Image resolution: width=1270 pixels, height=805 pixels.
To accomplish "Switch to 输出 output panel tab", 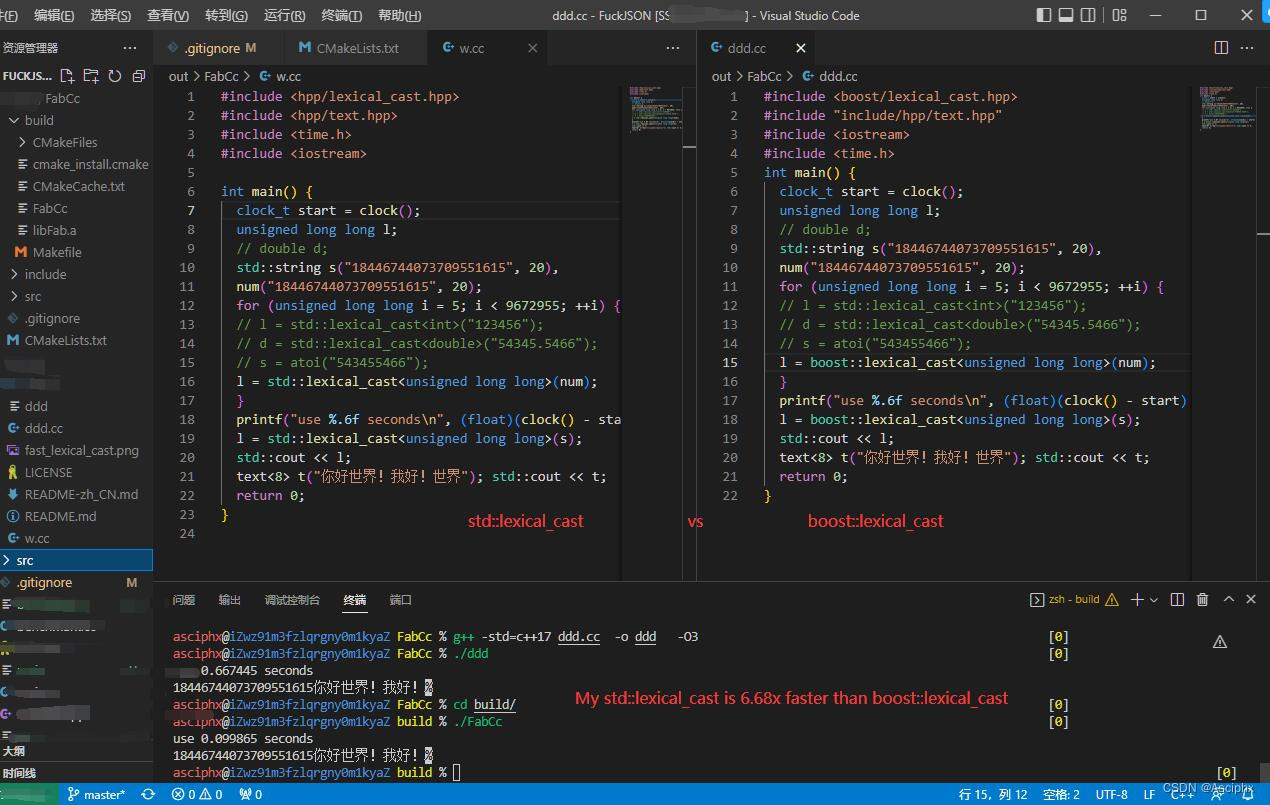I will click(230, 600).
